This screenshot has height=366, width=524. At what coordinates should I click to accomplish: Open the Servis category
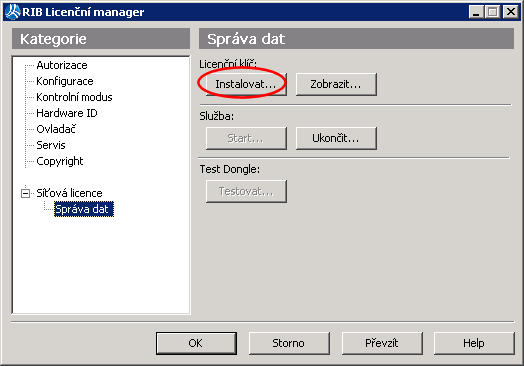51,145
